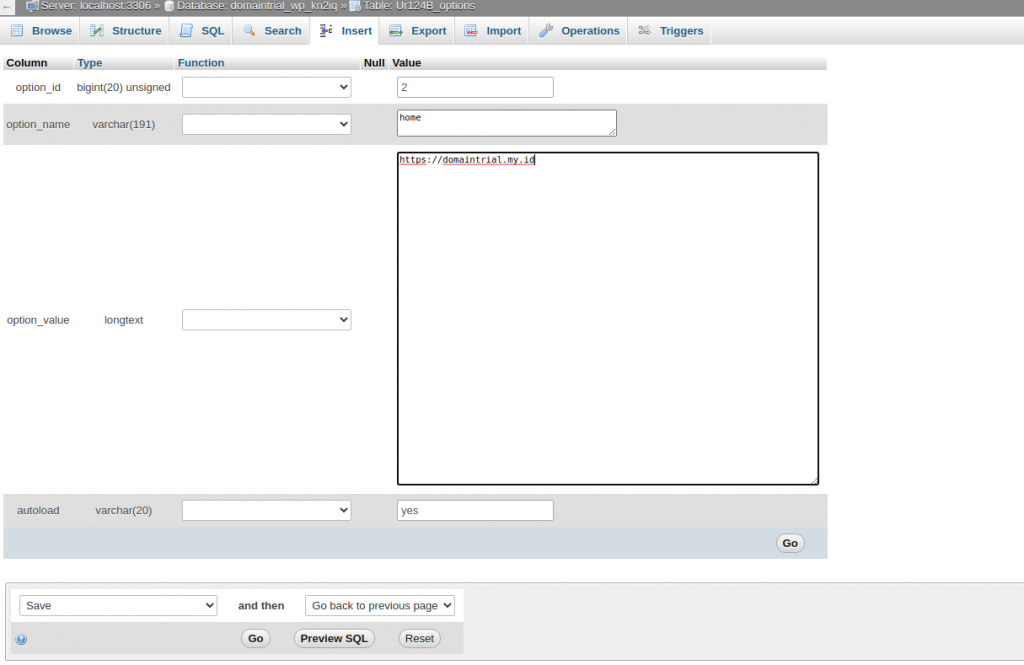The width and height of the screenshot is (1024, 665).
Task: Switch to the Structure tab
Action: [125, 31]
